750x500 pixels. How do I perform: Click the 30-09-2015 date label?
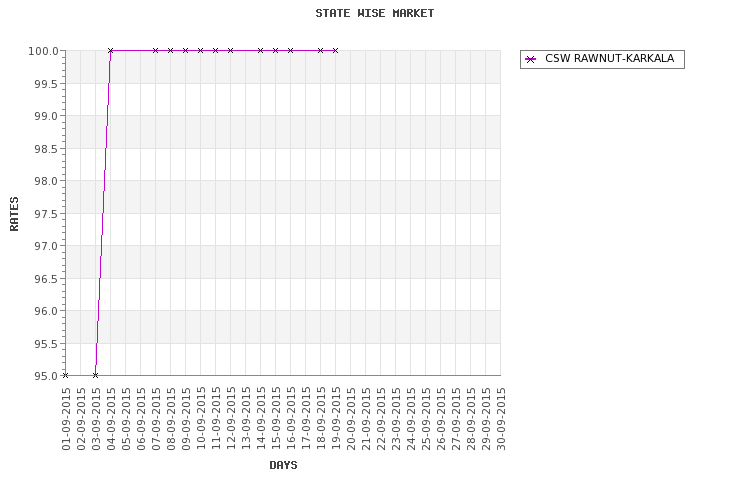click(x=501, y=419)
